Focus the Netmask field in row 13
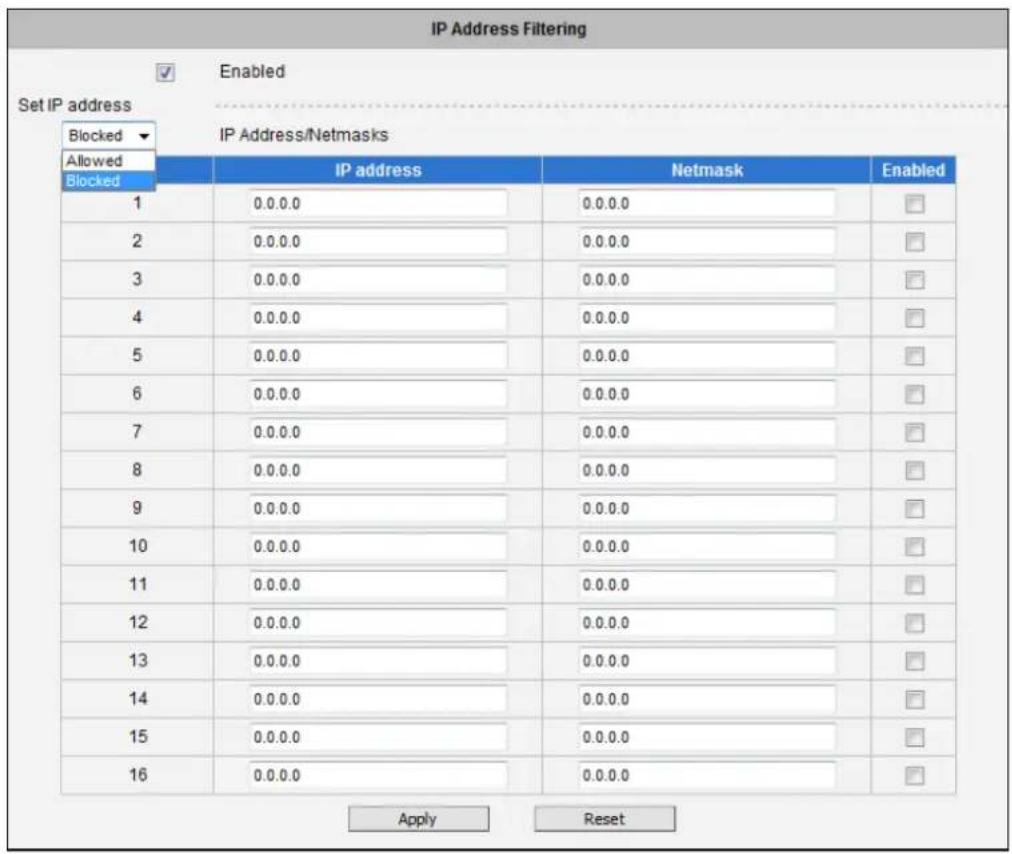The height and width of the screenshot is (854, 1012). (x=707, y=661)
